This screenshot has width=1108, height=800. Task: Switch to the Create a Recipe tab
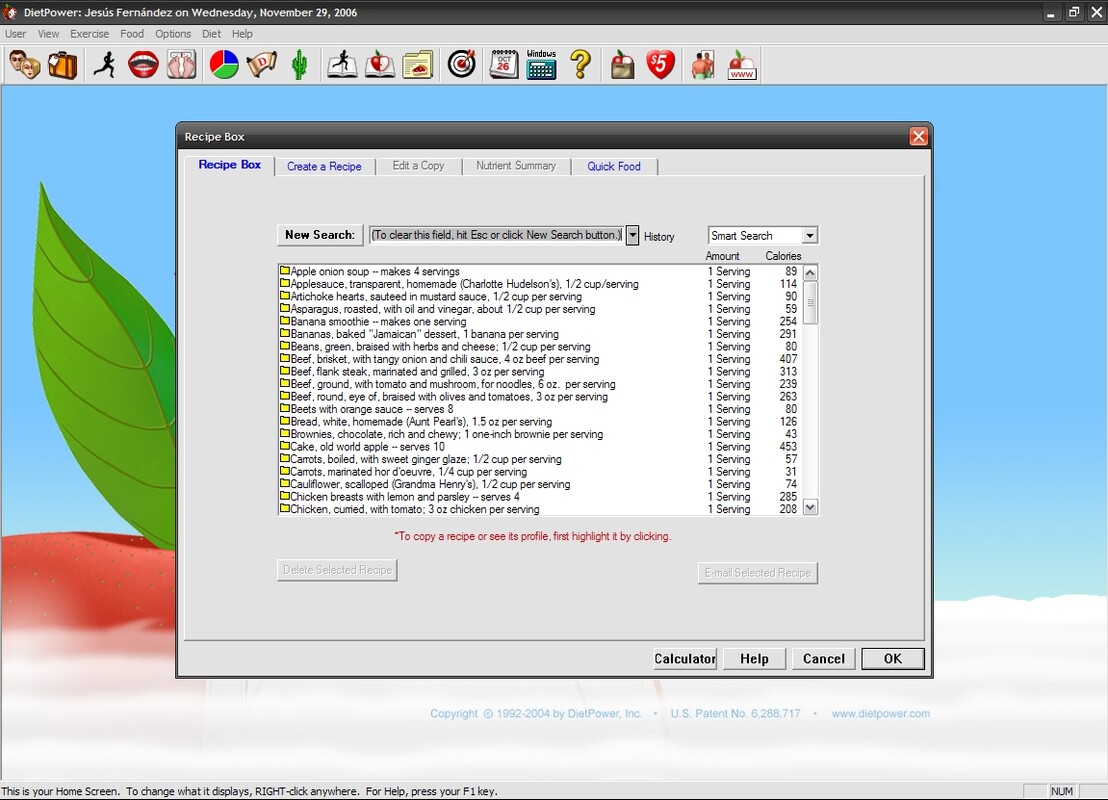[324, 166]
